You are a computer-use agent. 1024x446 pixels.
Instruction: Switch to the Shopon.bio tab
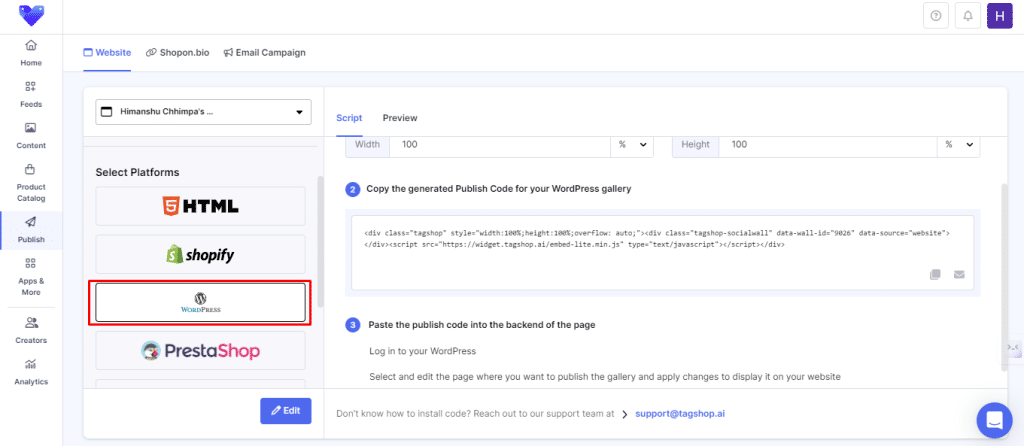click(x=179, y=52)
